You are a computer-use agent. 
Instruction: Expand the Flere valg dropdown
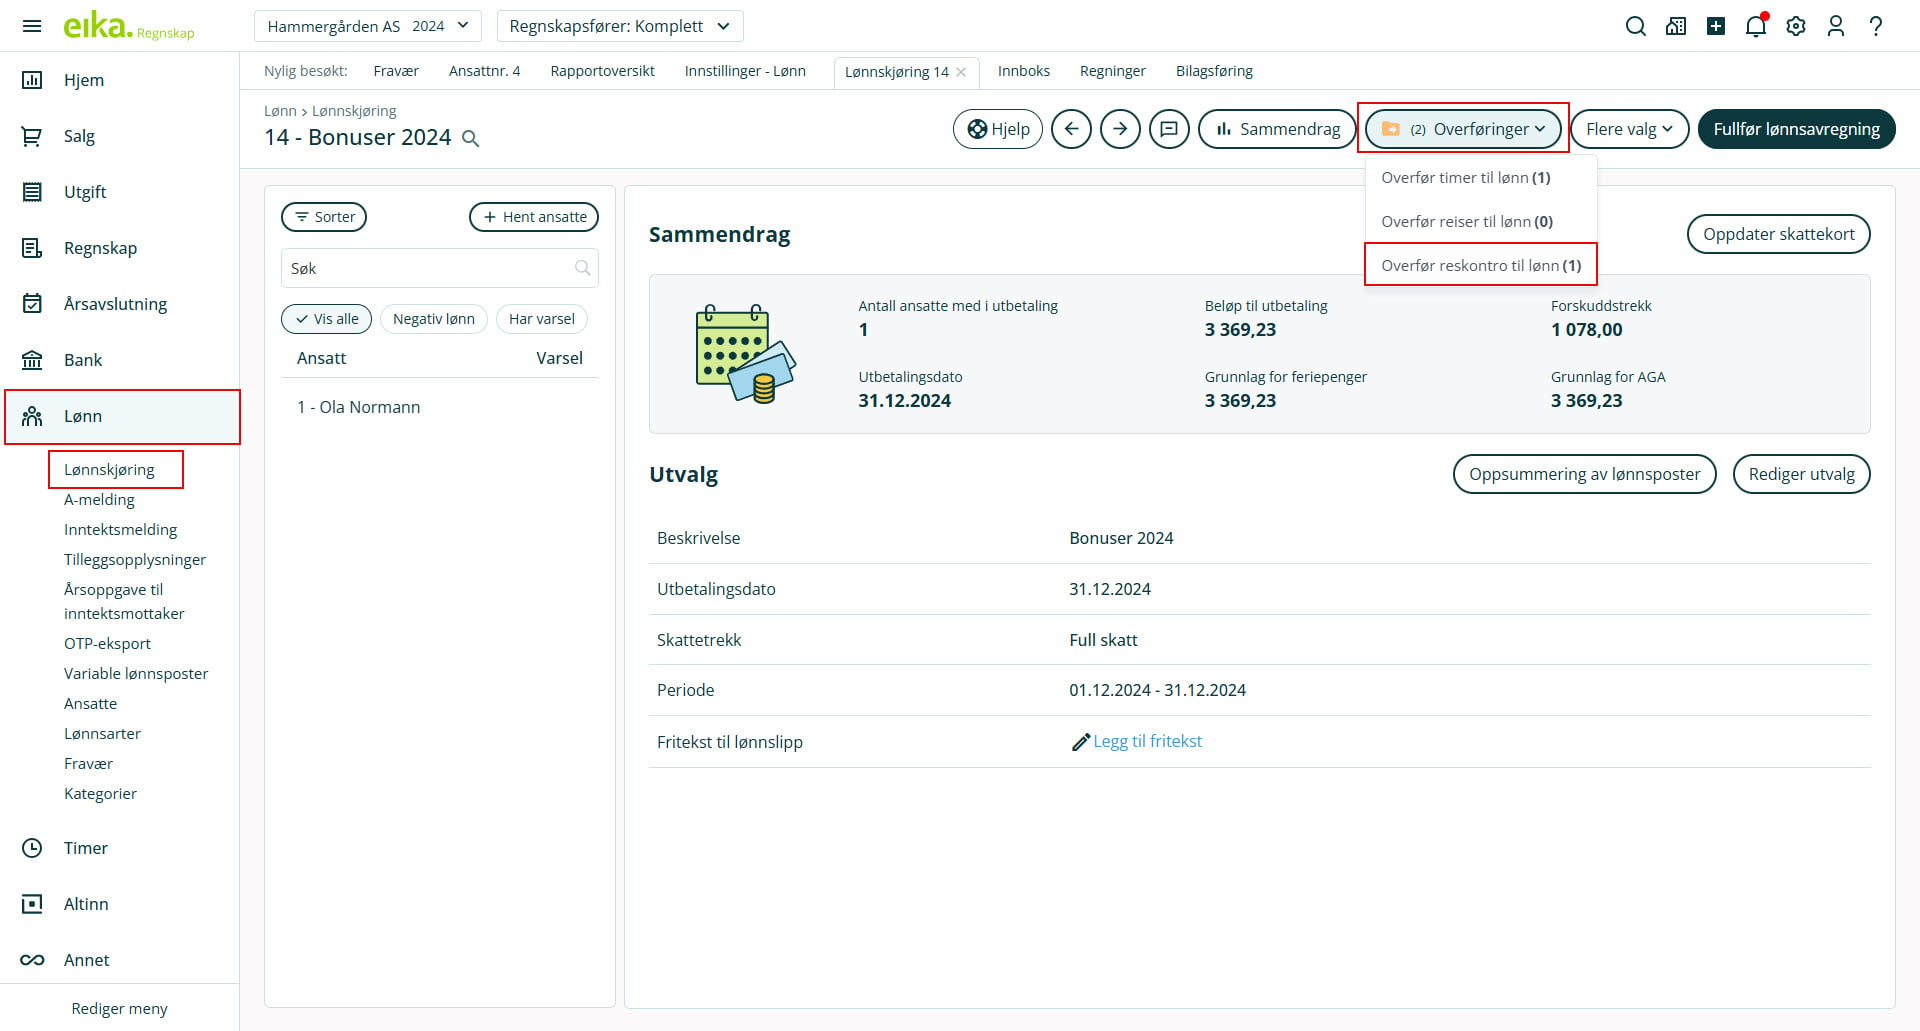(1629, 129)
